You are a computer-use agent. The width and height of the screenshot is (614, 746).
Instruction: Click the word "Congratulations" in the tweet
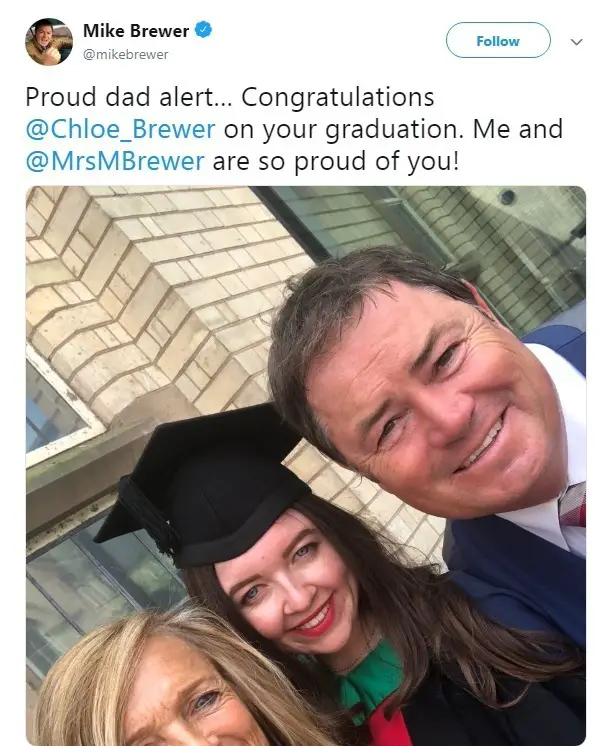[338, 98]
